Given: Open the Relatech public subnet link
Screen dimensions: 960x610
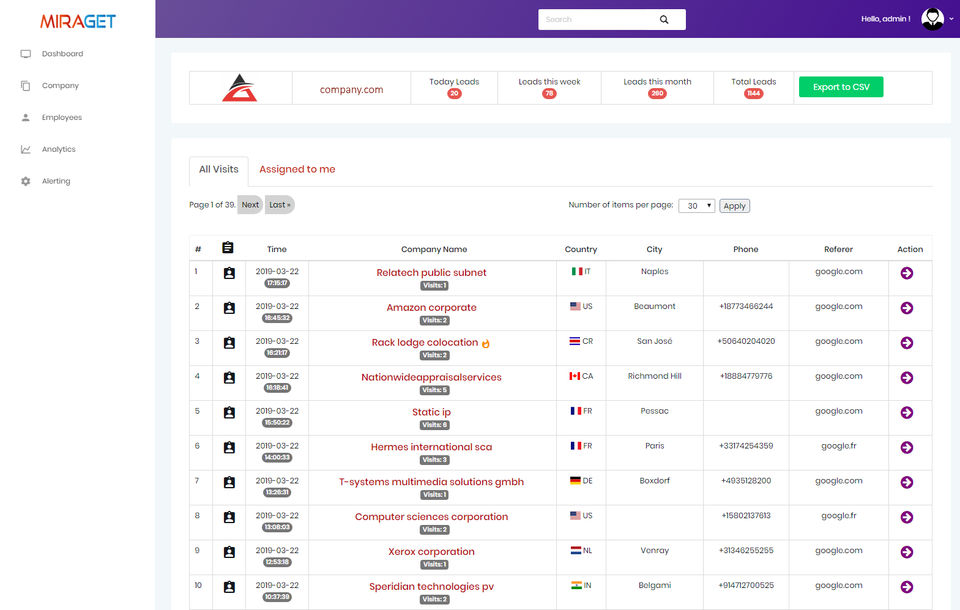Looking at the screenshot, I should coord(431,273).
